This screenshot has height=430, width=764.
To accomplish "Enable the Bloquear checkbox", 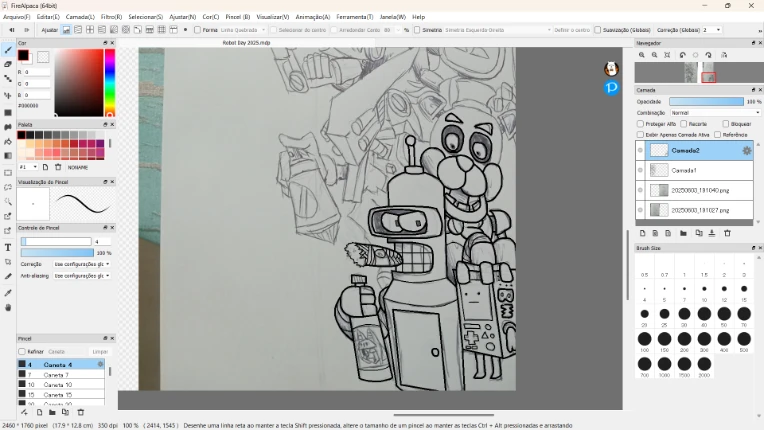I will click(x=726, y=124).
